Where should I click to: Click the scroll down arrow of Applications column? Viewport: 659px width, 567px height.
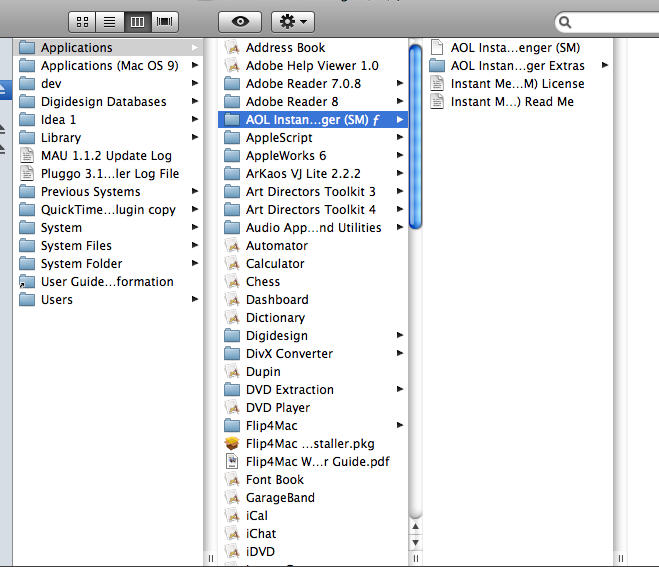415,543
